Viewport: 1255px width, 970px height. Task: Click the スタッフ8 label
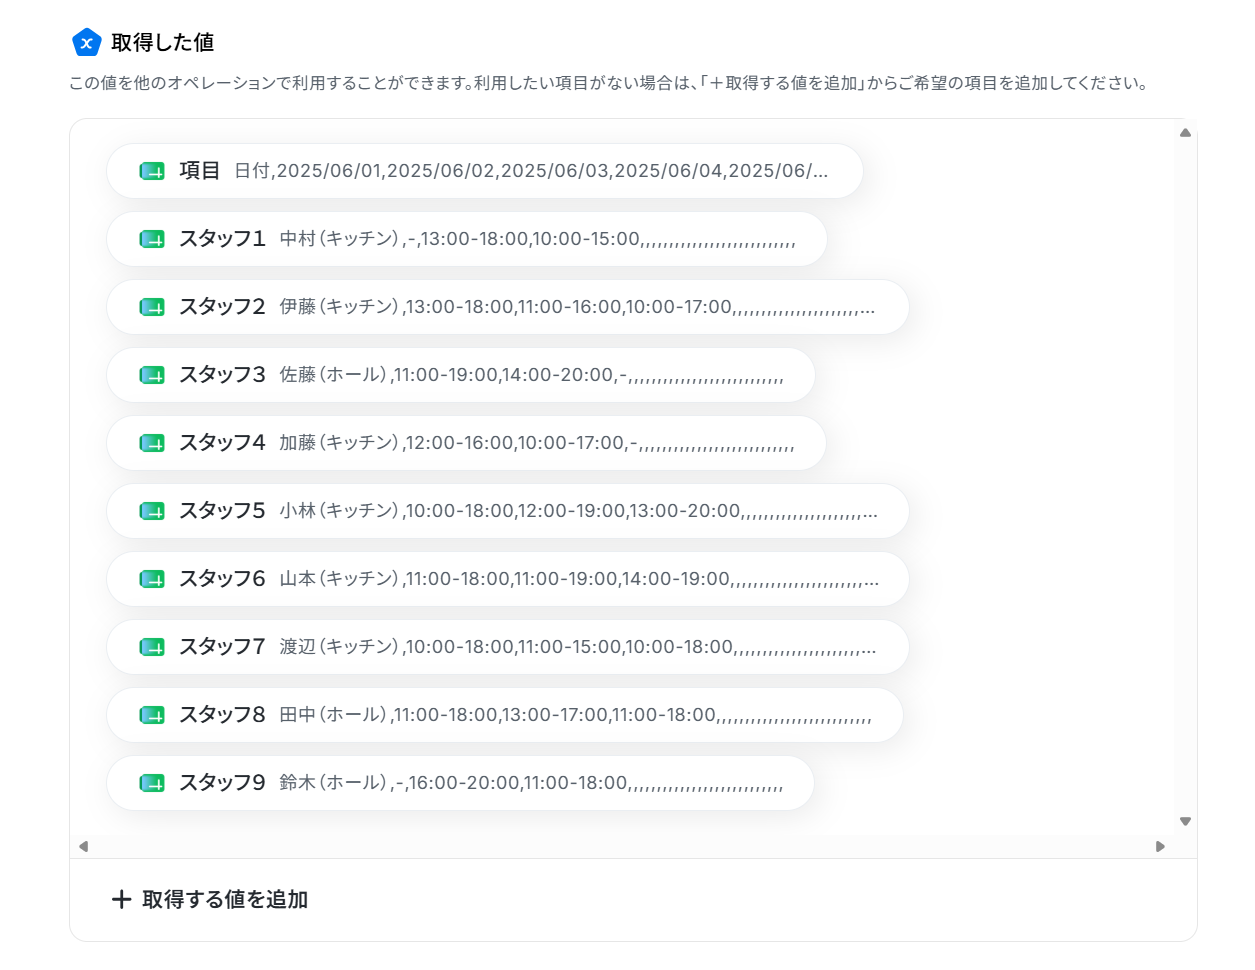(222, 715)
